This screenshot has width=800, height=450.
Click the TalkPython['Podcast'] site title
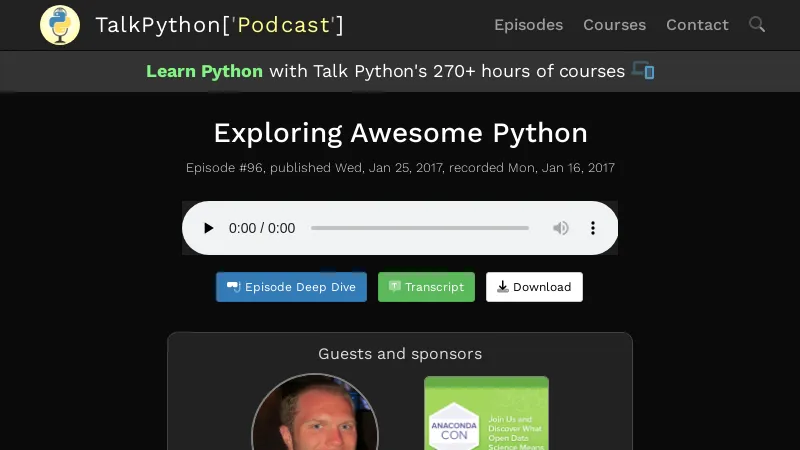click(219, 25)
